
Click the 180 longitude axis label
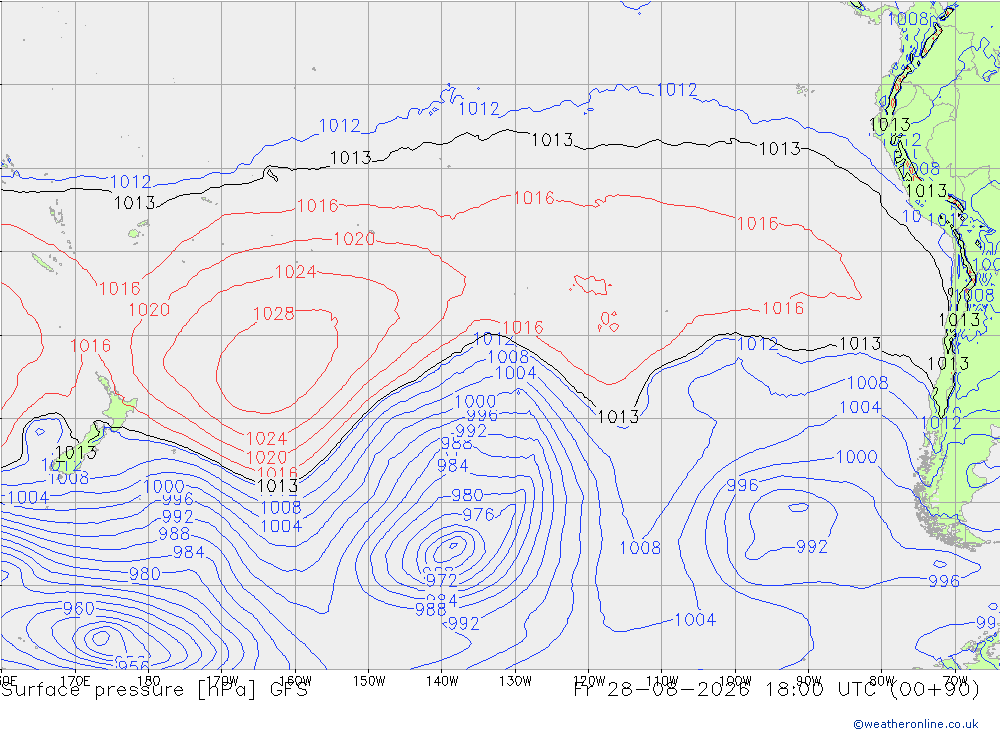click(x=149, y=681)
